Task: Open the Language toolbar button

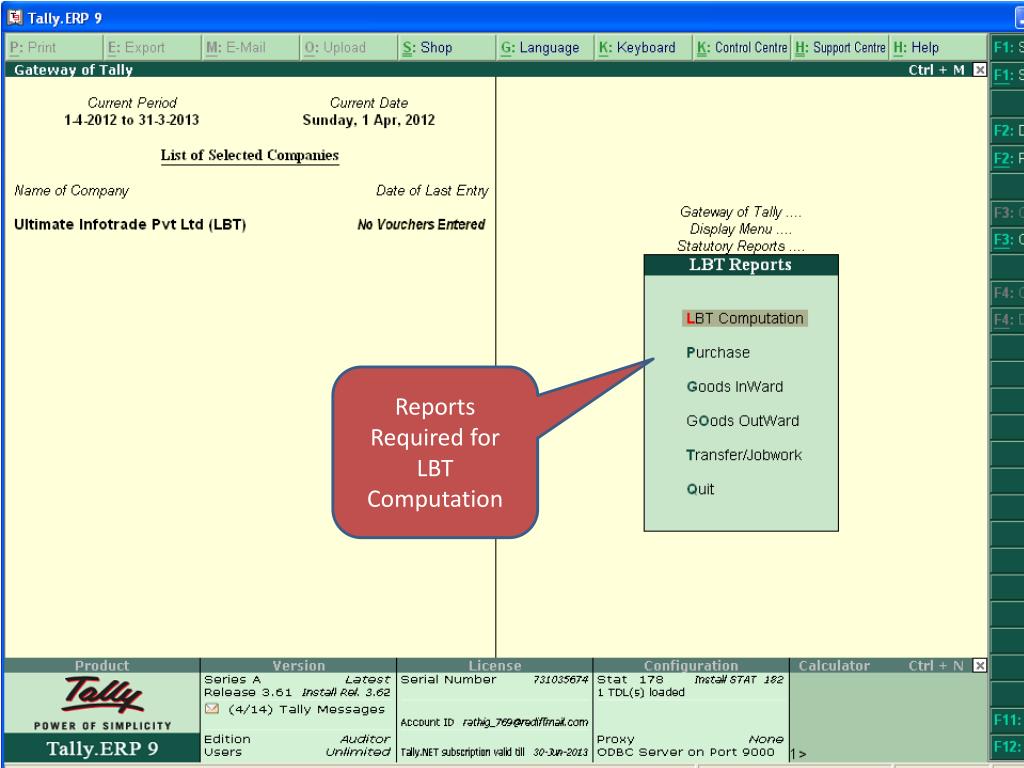Action: [x=545, y=48]
